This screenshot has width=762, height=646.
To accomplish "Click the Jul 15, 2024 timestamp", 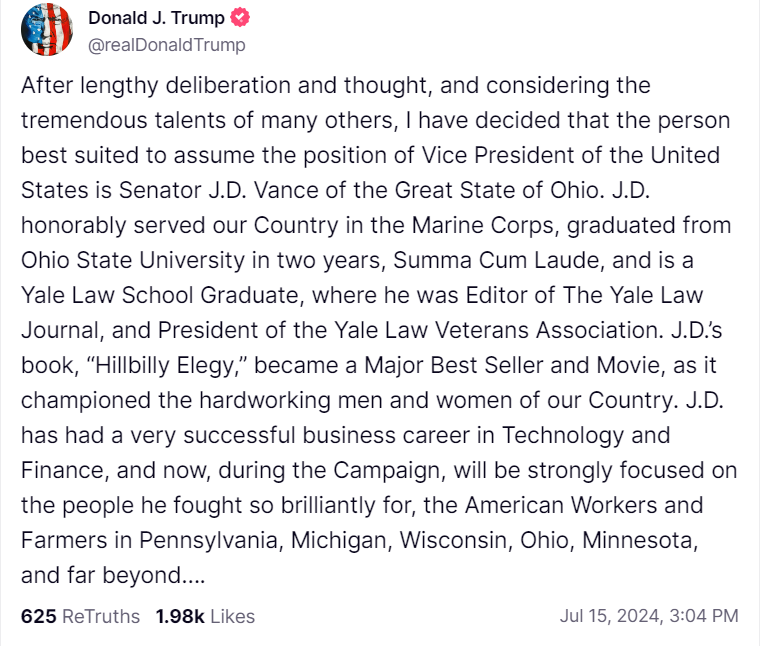I will tap(649, 616).
